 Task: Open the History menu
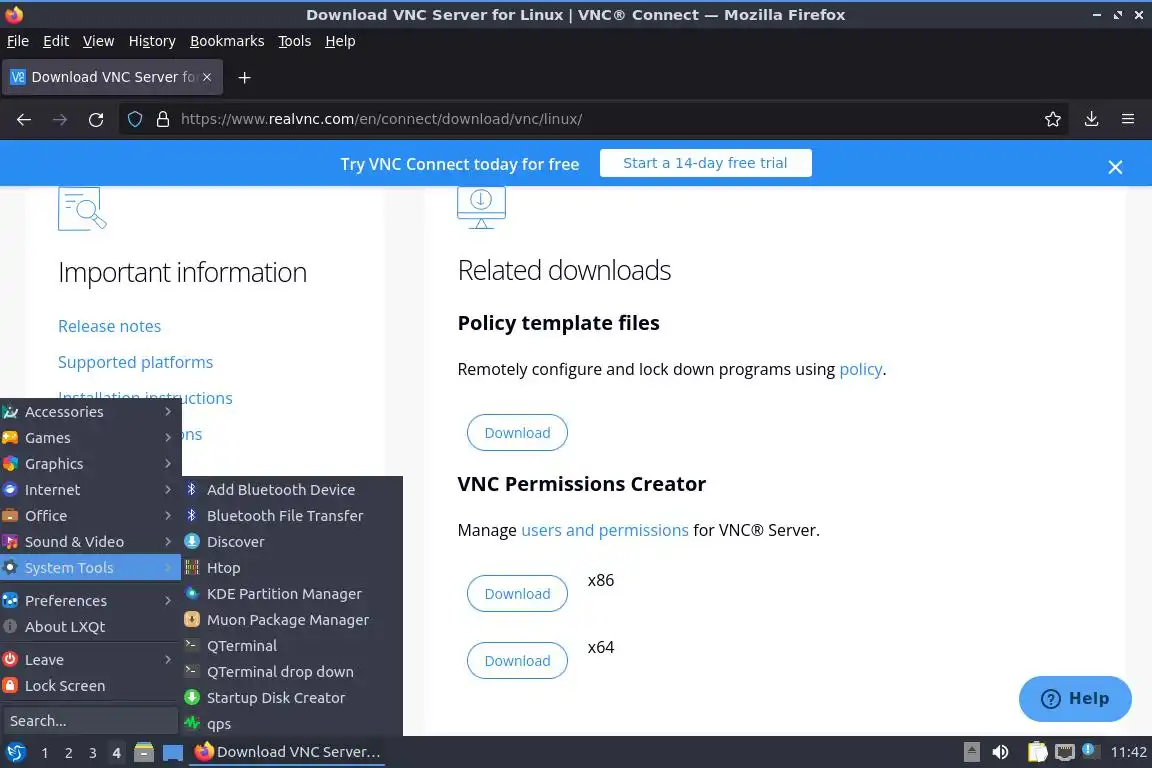coord(152,41)
